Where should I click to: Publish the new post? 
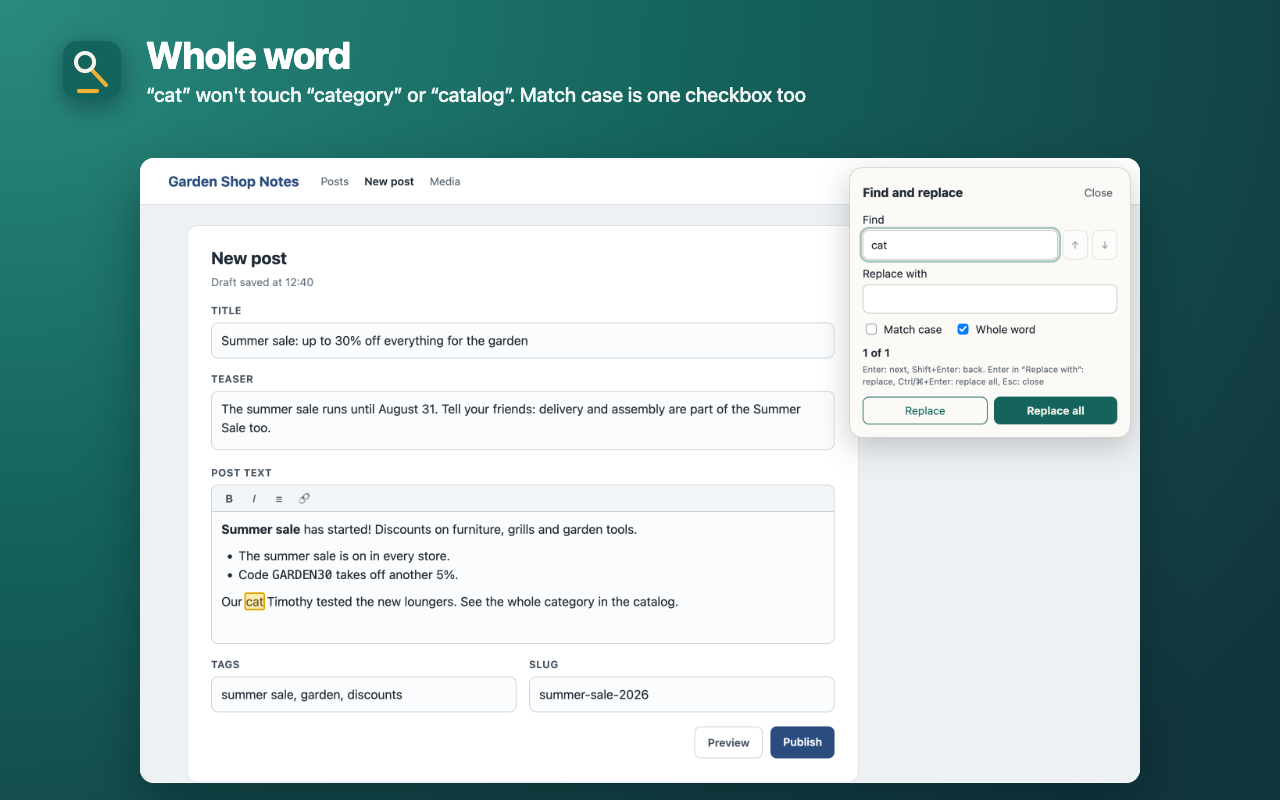(x=802, y=742)
